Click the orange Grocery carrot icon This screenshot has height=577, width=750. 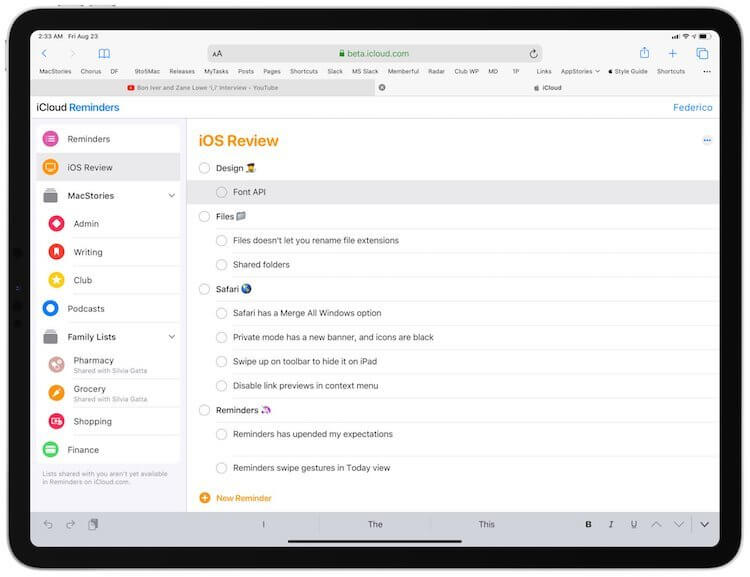pos(56,393)
